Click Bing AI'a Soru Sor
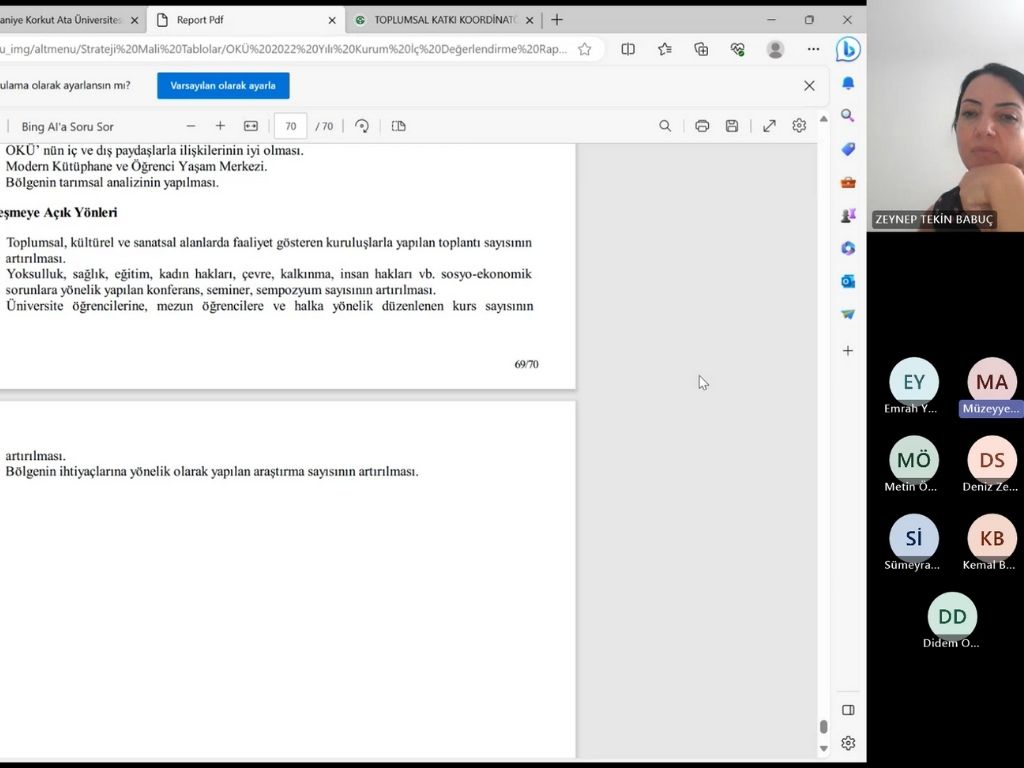Viewport: 1024px width, 768px height. (67, 127)
